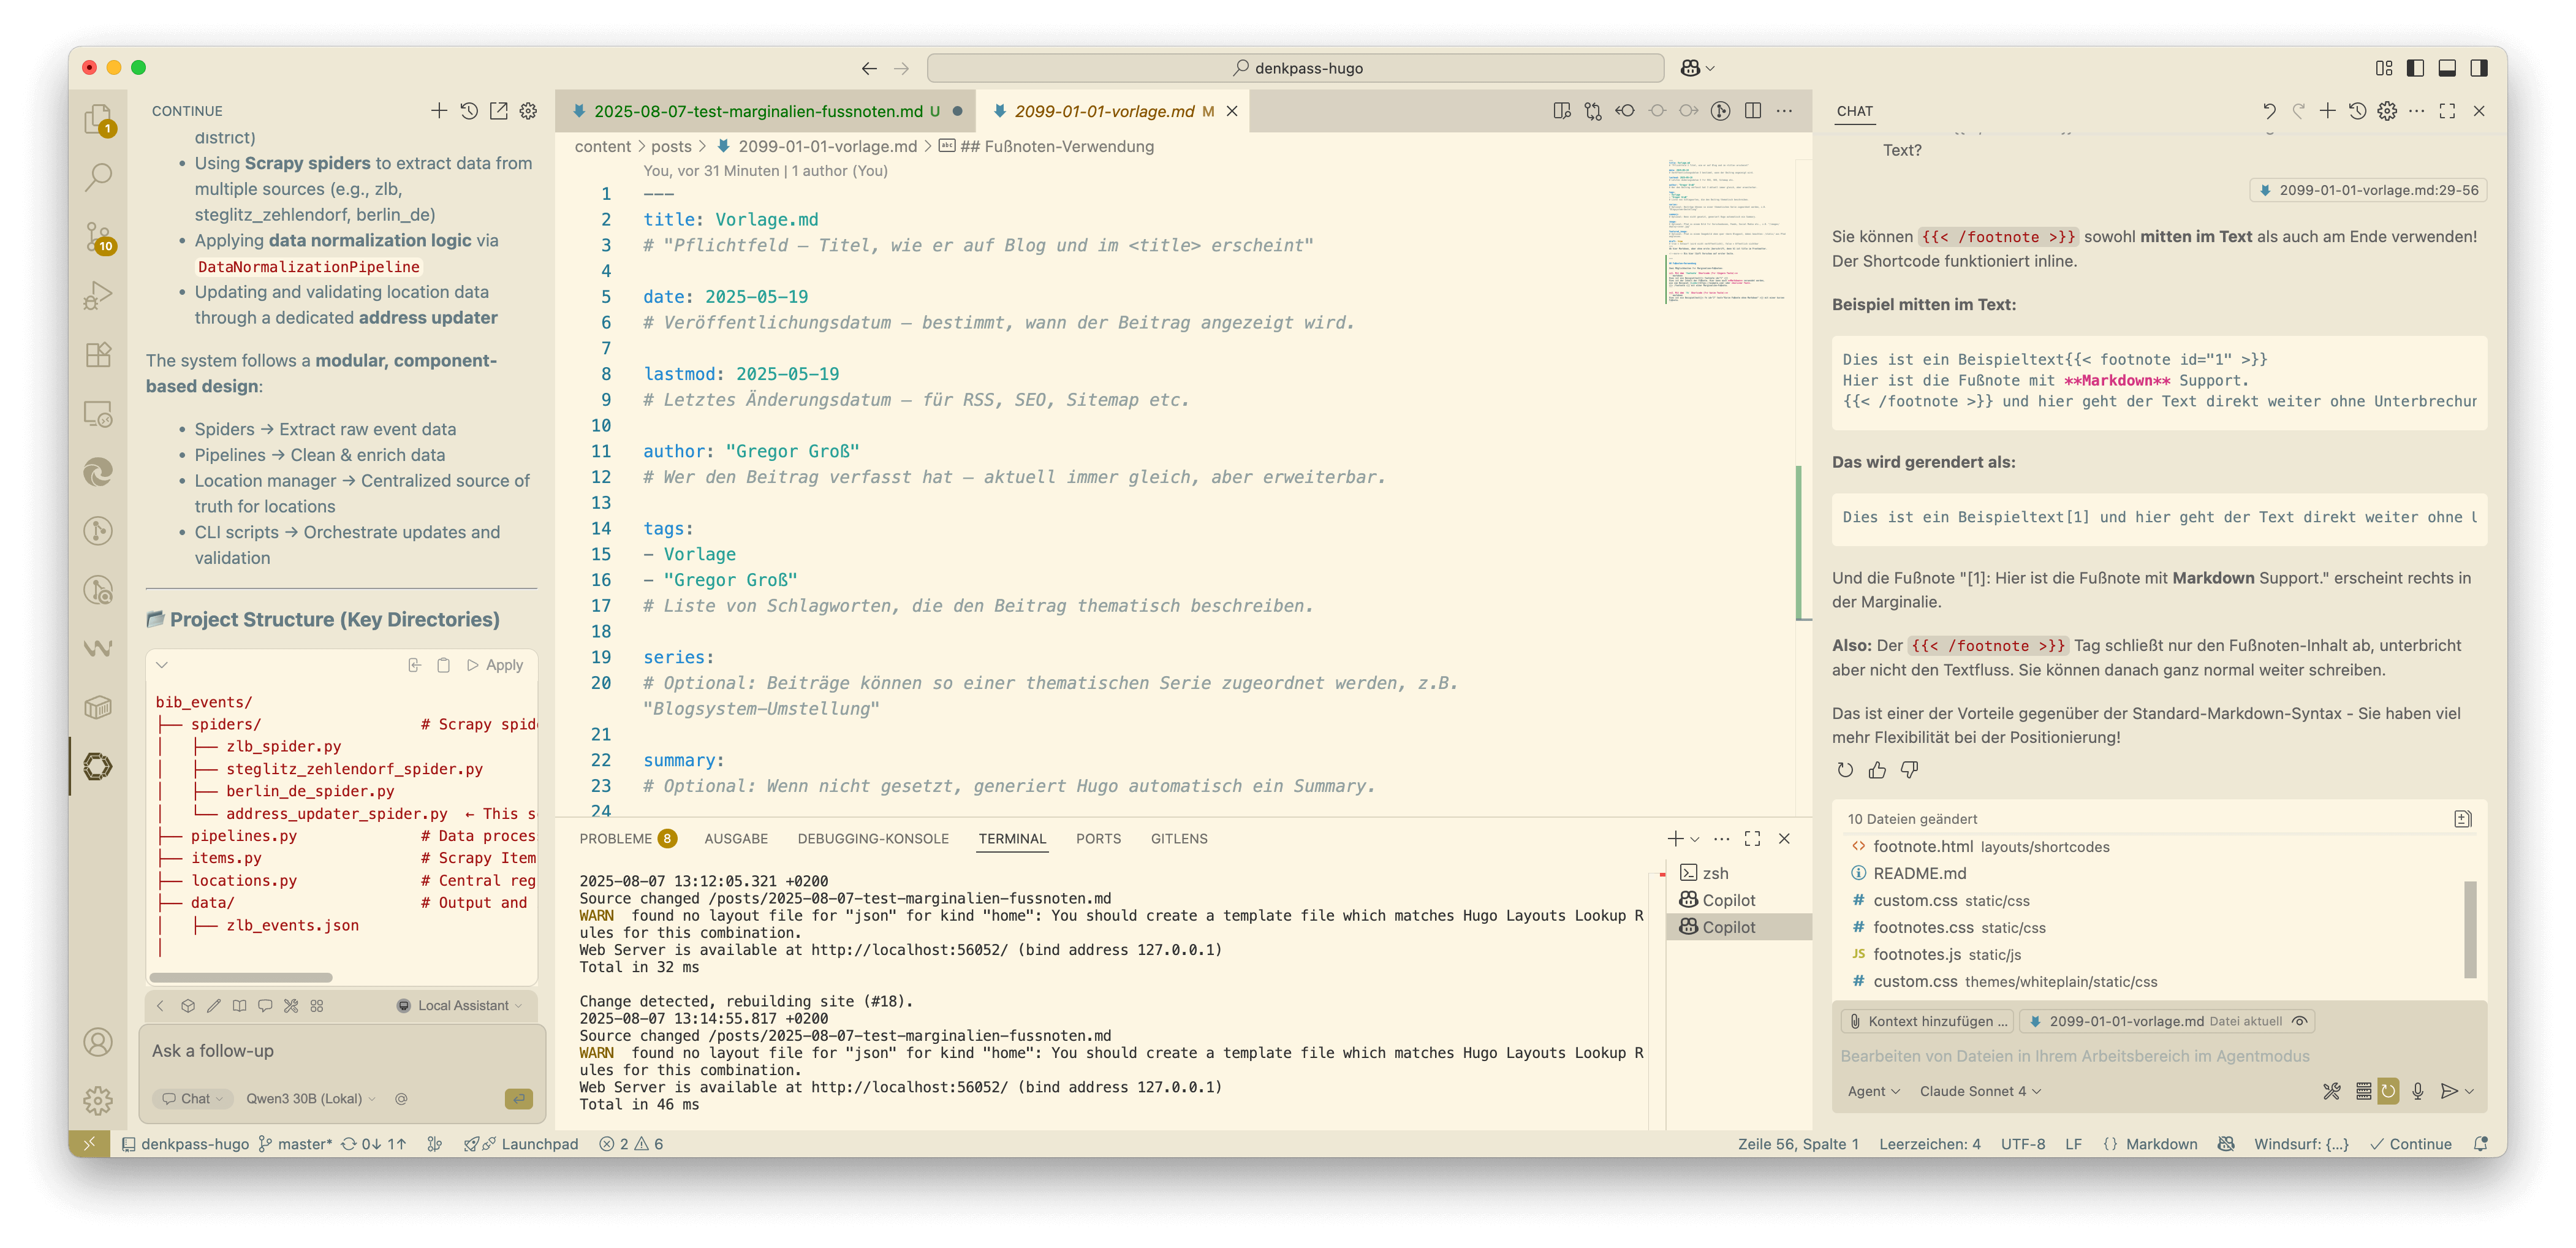Open Source Control with 10 pending changes

click(98, 237)
